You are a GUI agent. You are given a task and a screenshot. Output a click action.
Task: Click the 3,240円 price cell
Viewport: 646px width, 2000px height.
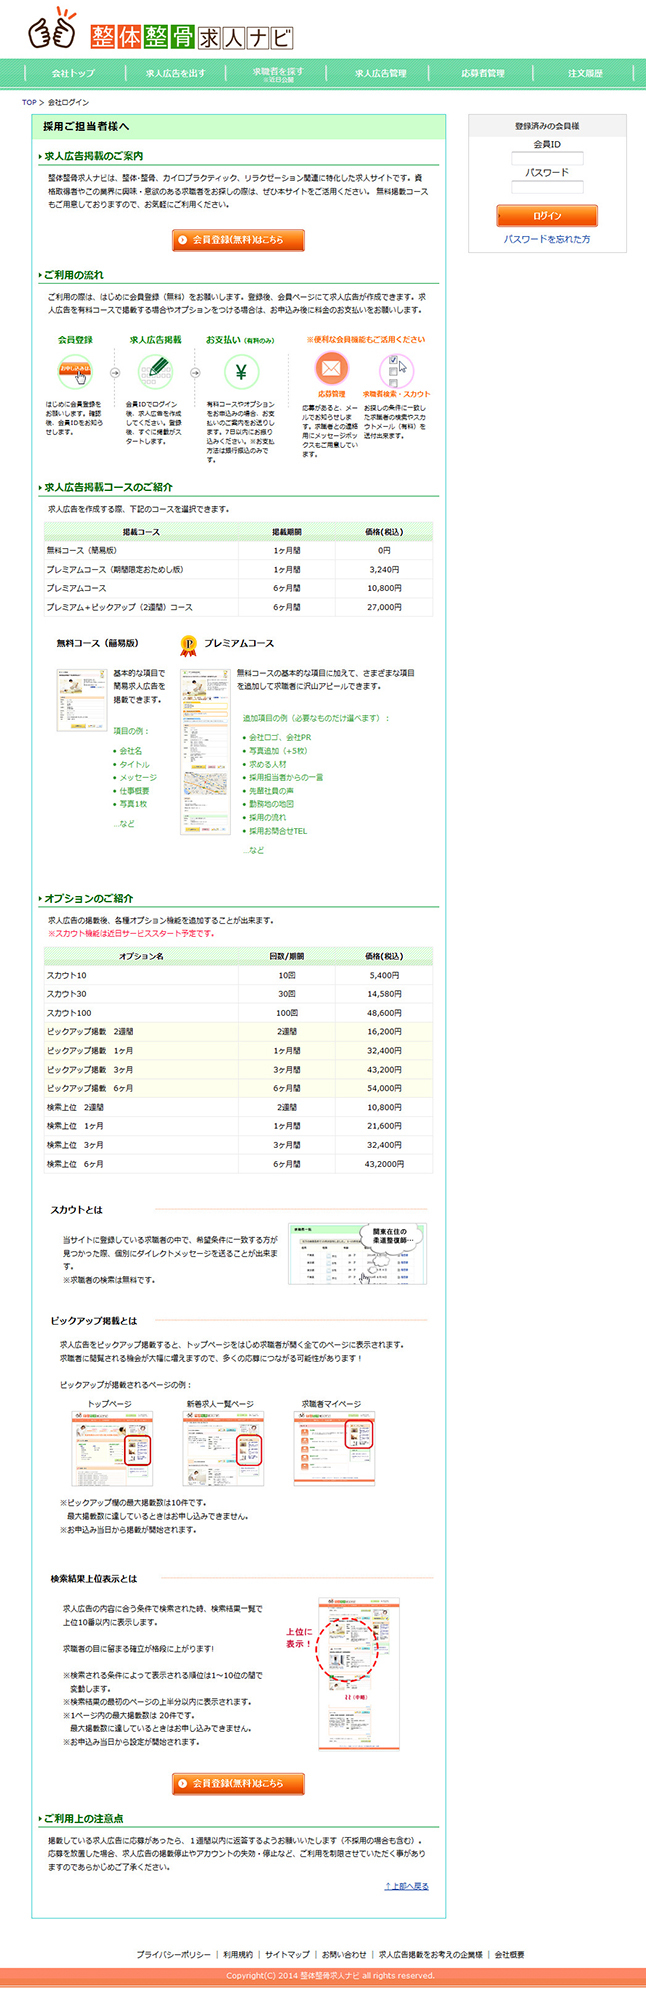coord(384,570)
